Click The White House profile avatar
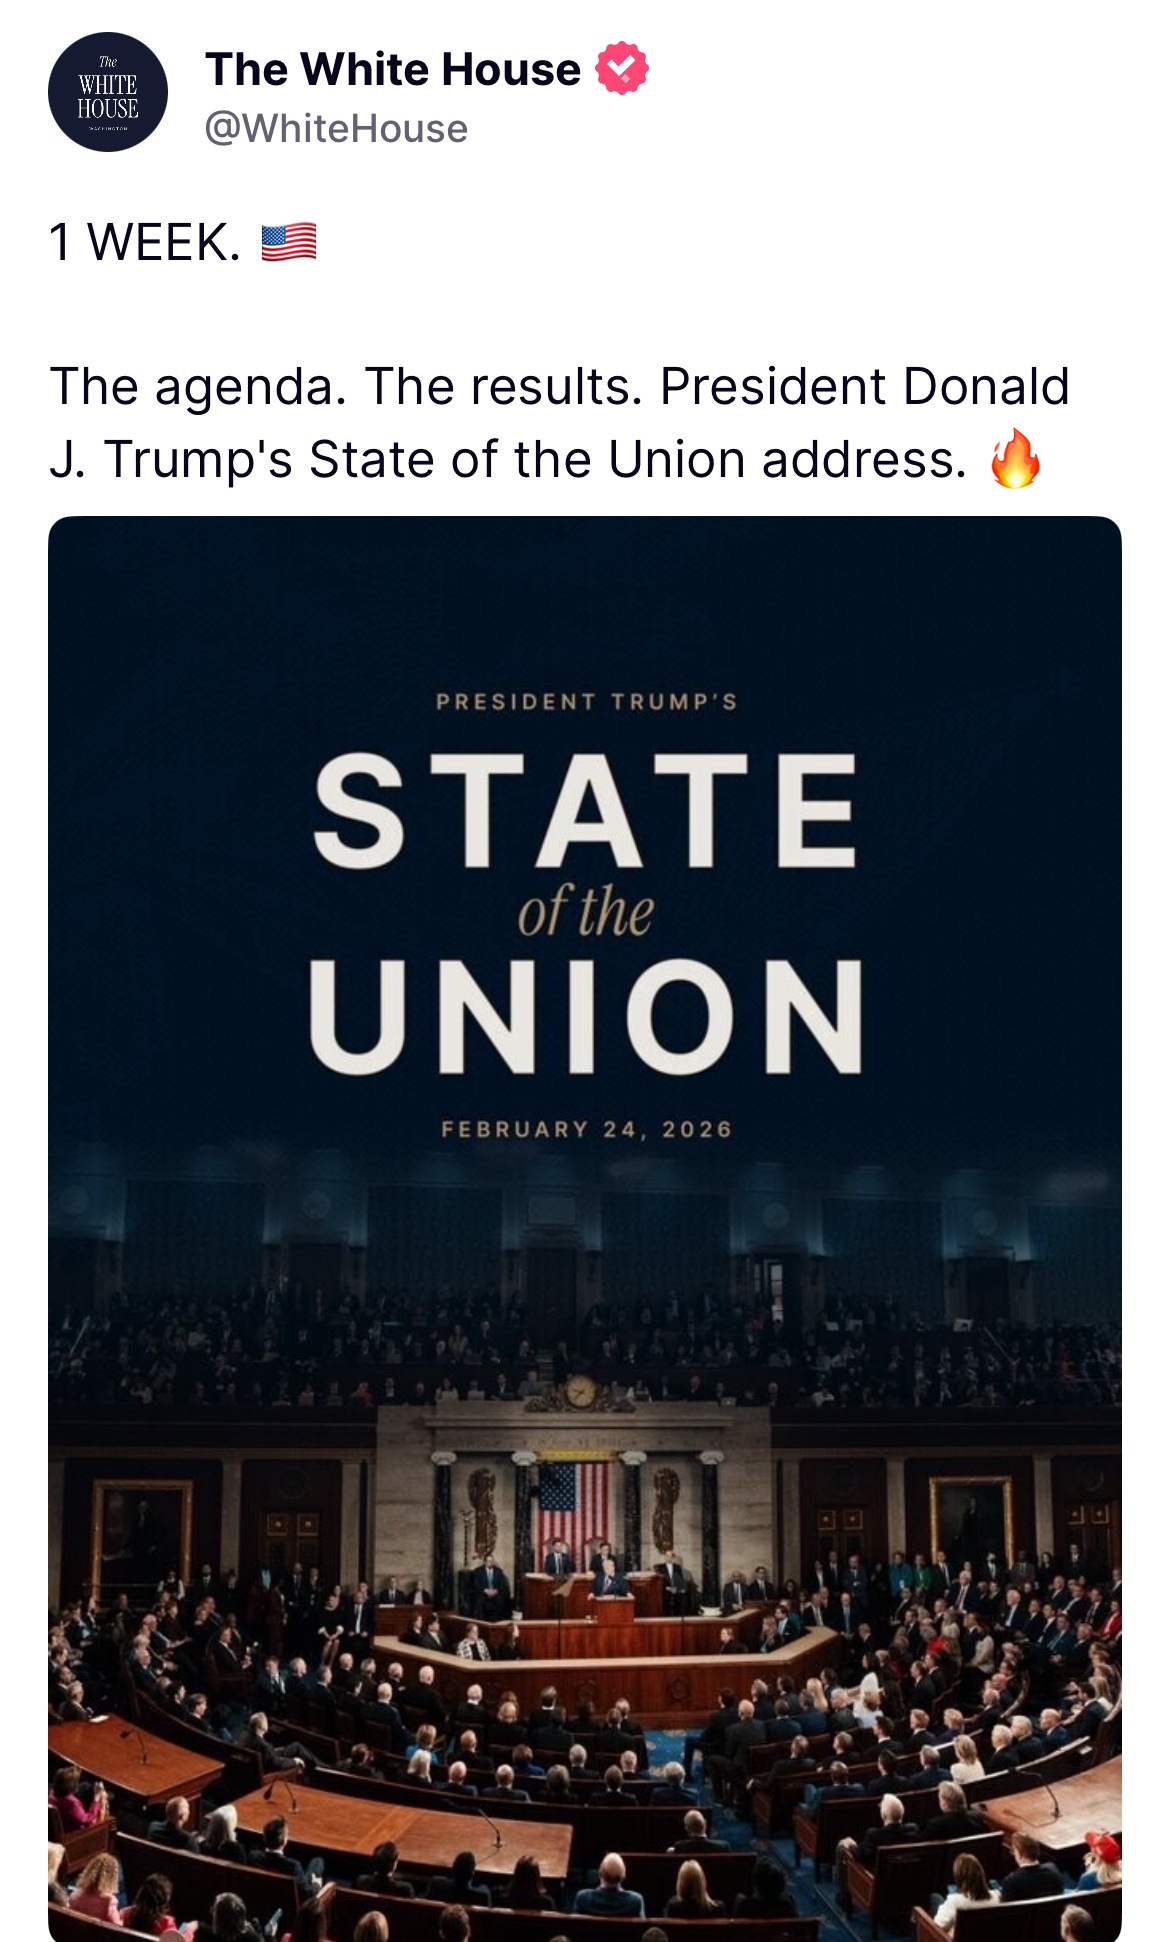Viewport: 1170px width, 1942px height. 108,92
